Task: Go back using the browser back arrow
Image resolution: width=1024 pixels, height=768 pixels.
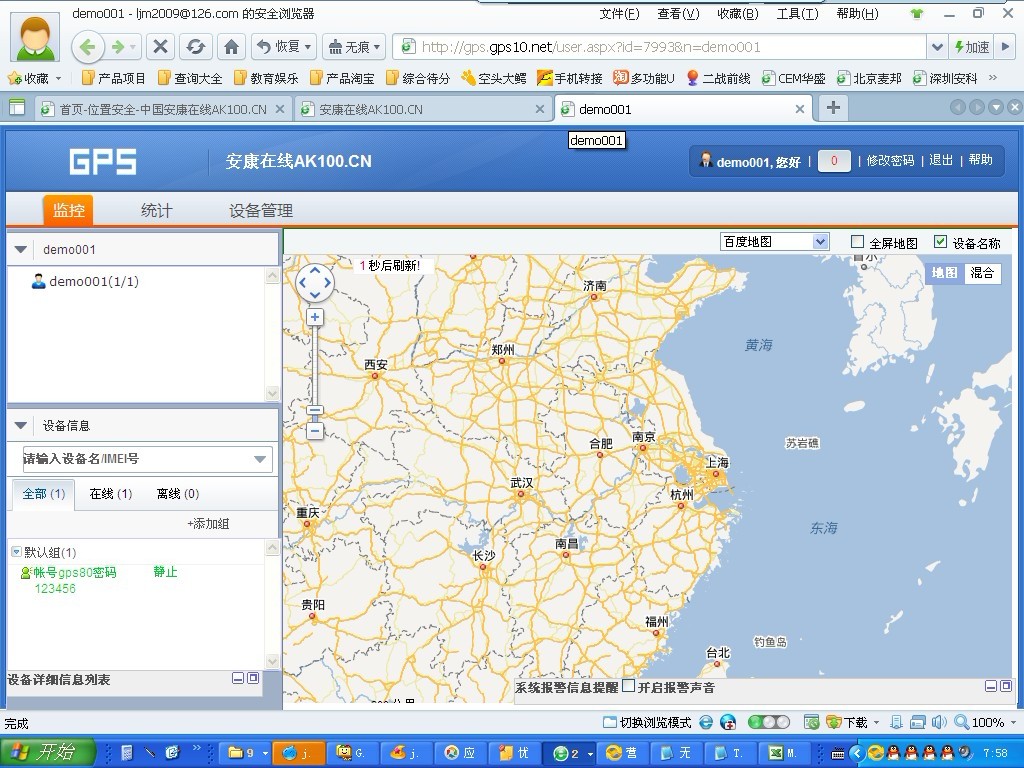Action: (x=88, y=47)
